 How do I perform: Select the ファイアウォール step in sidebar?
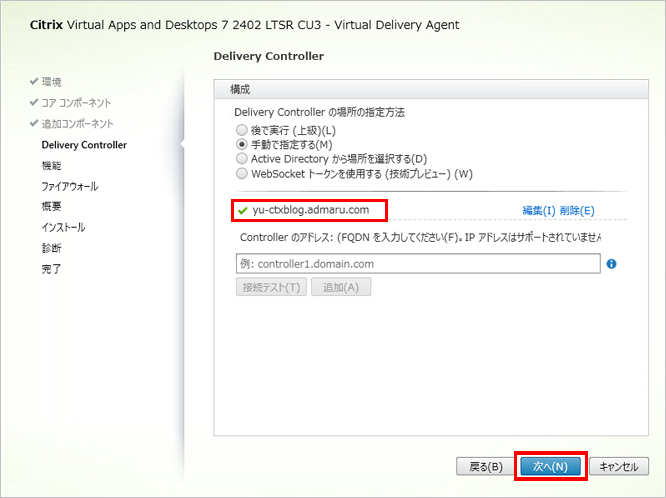[69, 186]
